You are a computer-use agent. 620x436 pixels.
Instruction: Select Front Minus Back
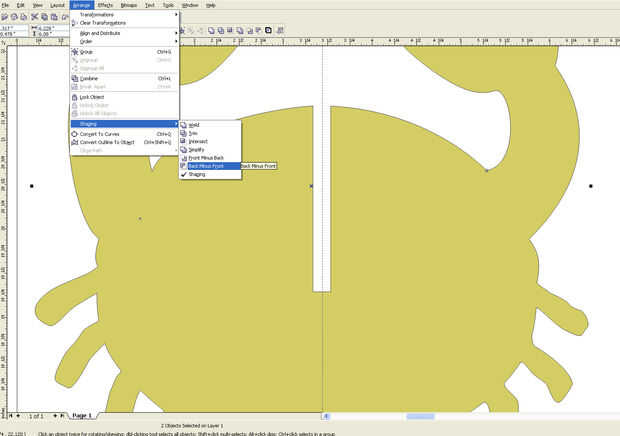(210, 158)
